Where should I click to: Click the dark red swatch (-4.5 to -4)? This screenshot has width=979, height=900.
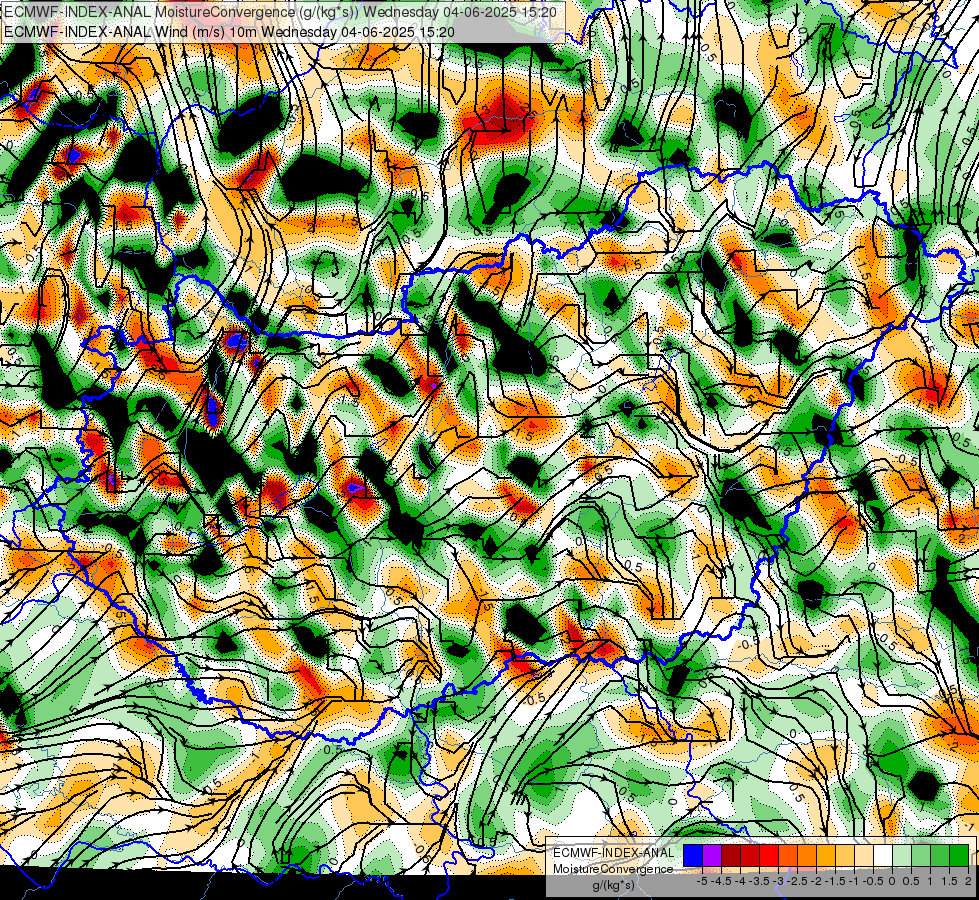click(x=731, y=855)
